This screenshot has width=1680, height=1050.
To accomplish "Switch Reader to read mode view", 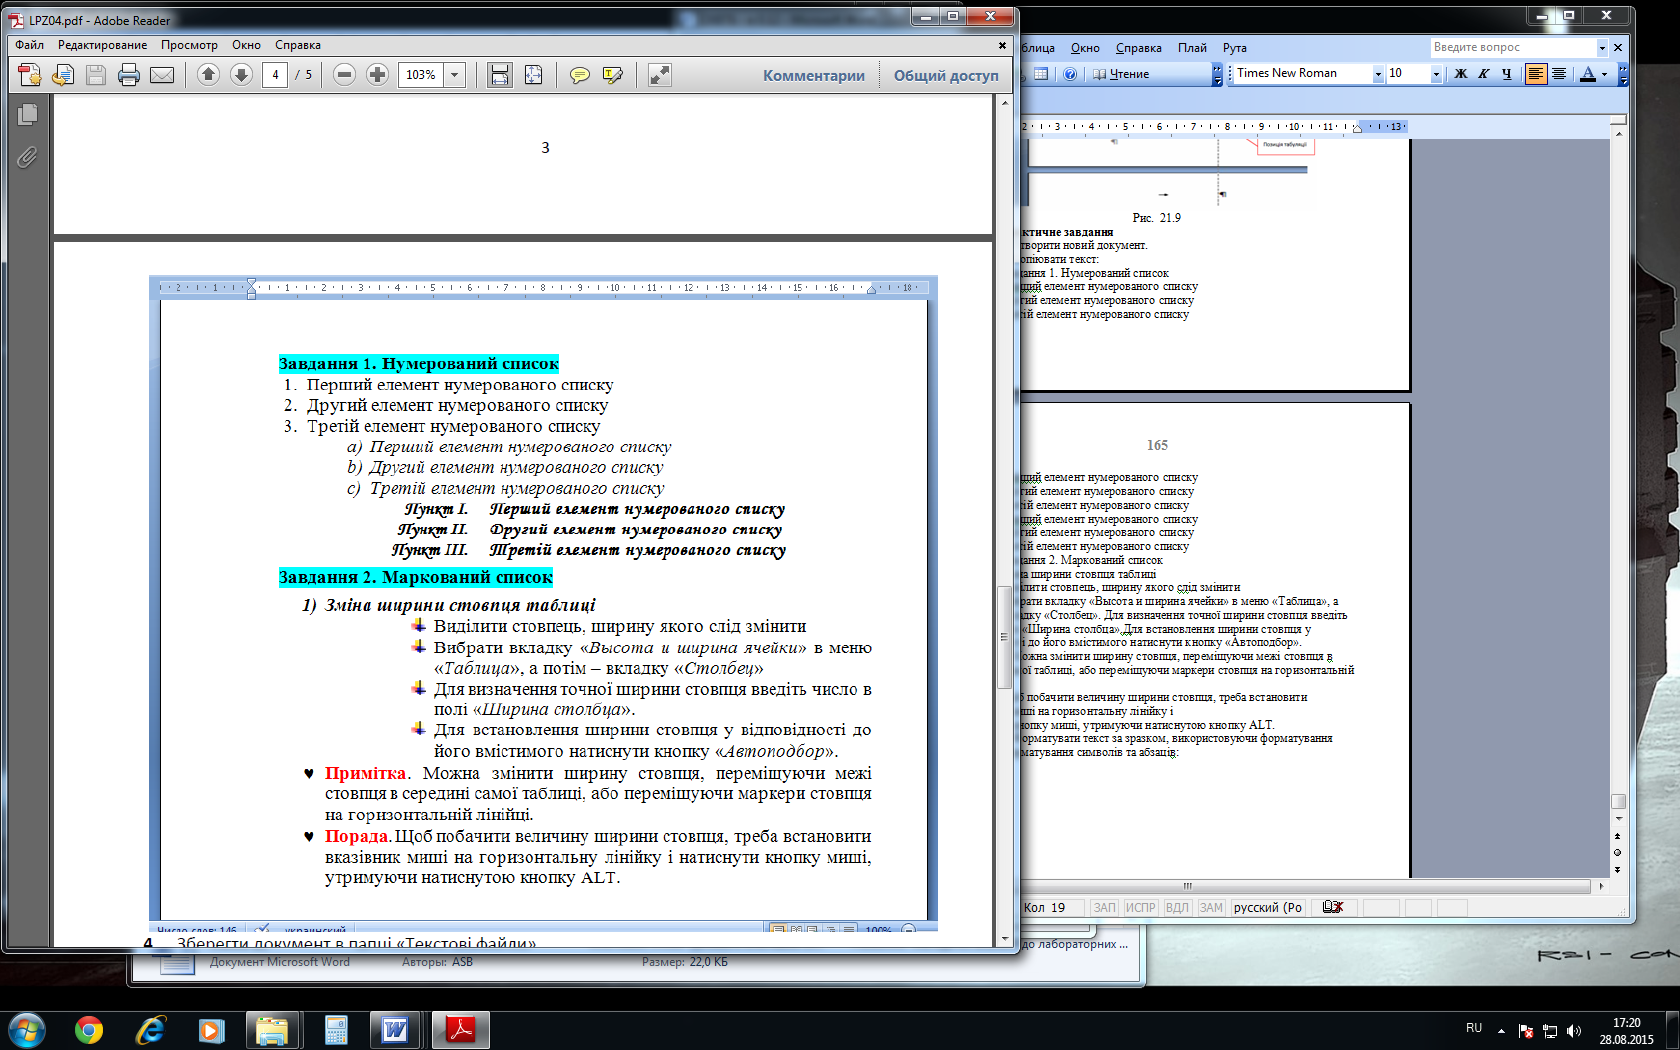I will (x=659, y=75).
